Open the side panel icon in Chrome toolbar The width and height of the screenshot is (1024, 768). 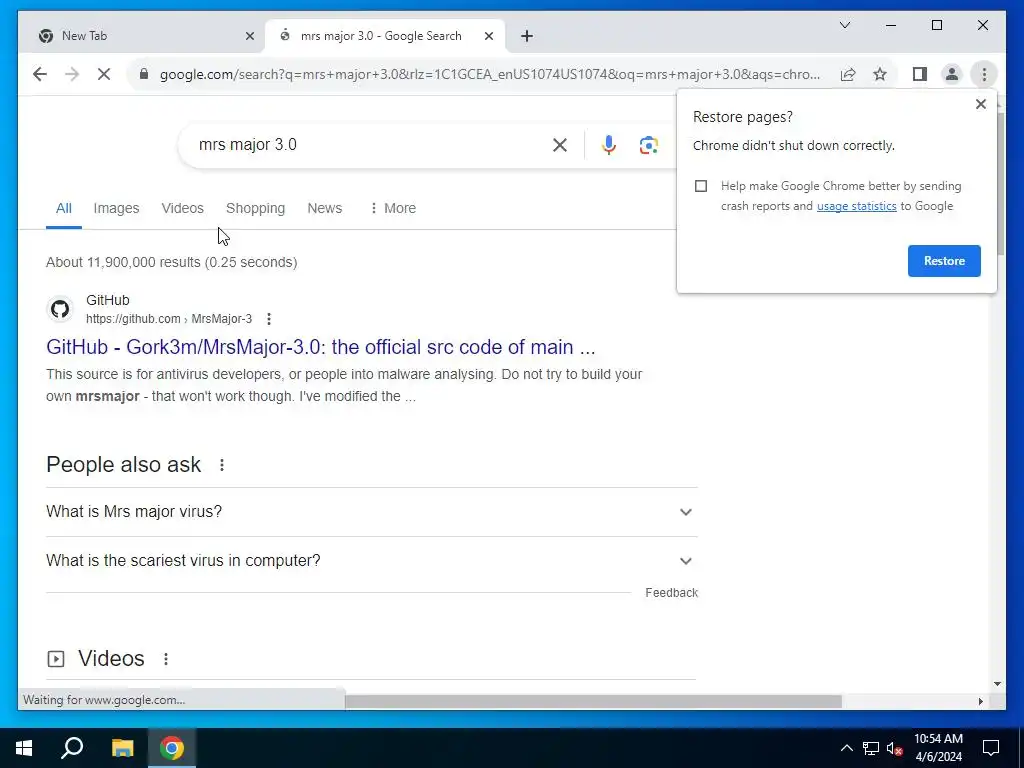click(x=920, y=74)
